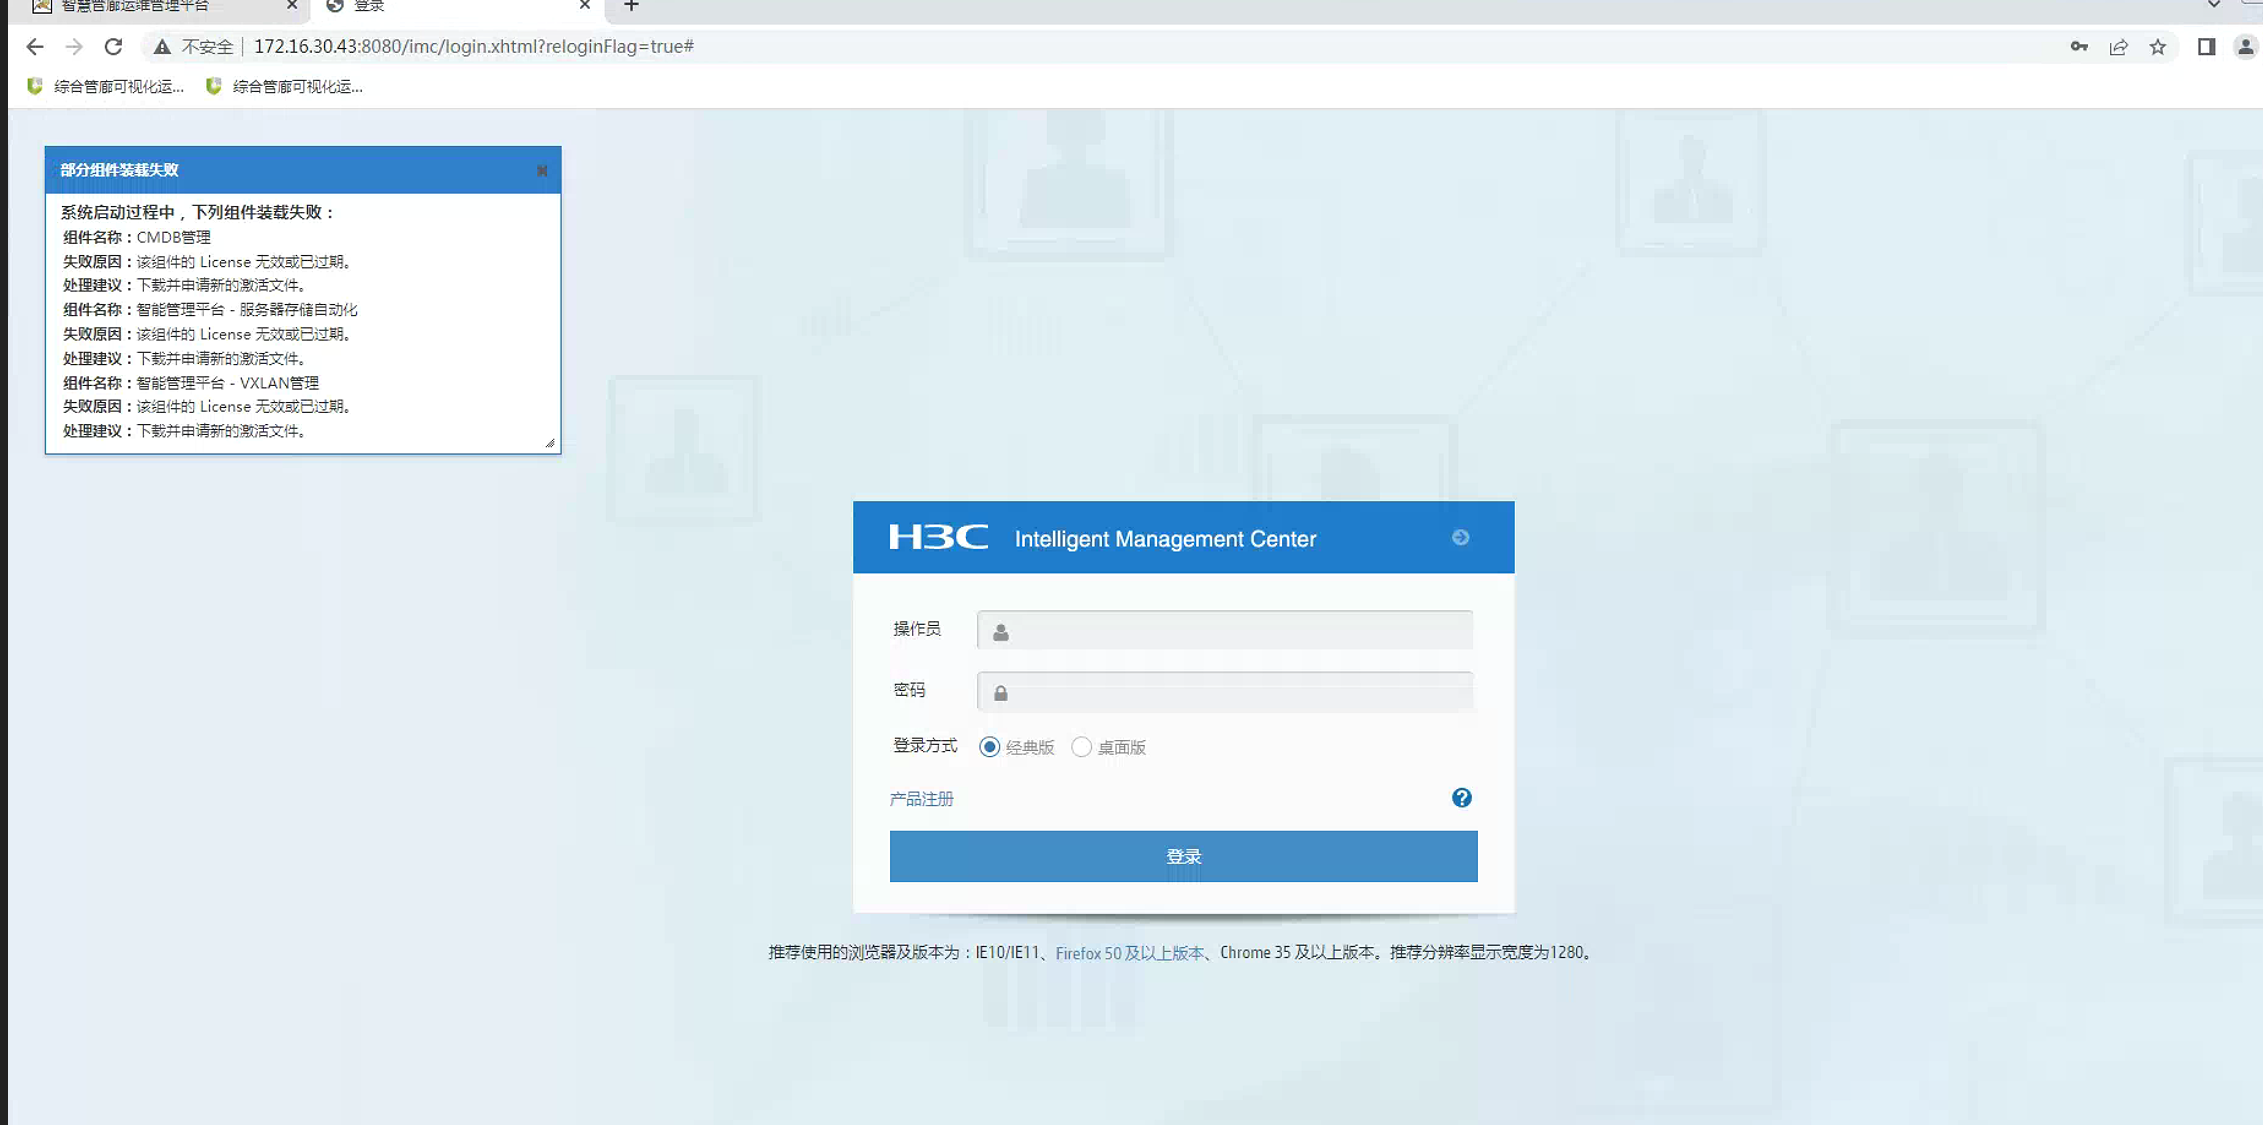The image size is (2263, 1125).
Task: Expand the tab search chevron at top right
Action: [x=2214, y=6]
